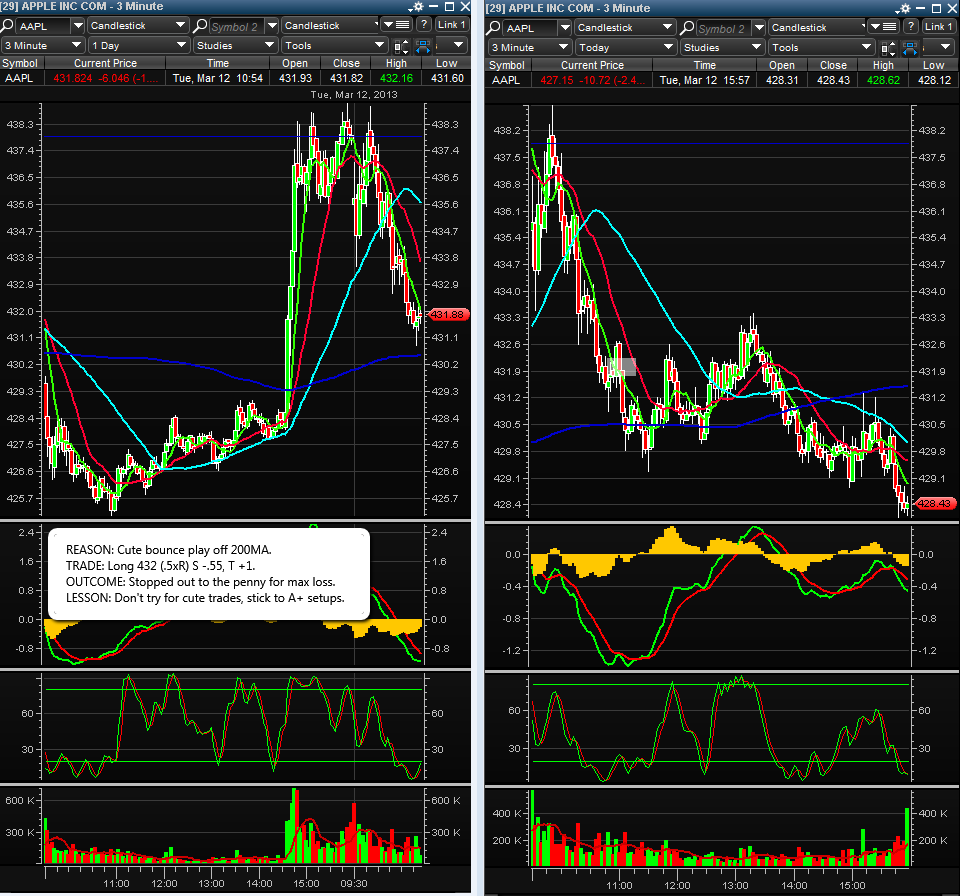Click the Symbol 2 input field in right chart
This screenshot has width=960, height=896.
coord(724,28)
